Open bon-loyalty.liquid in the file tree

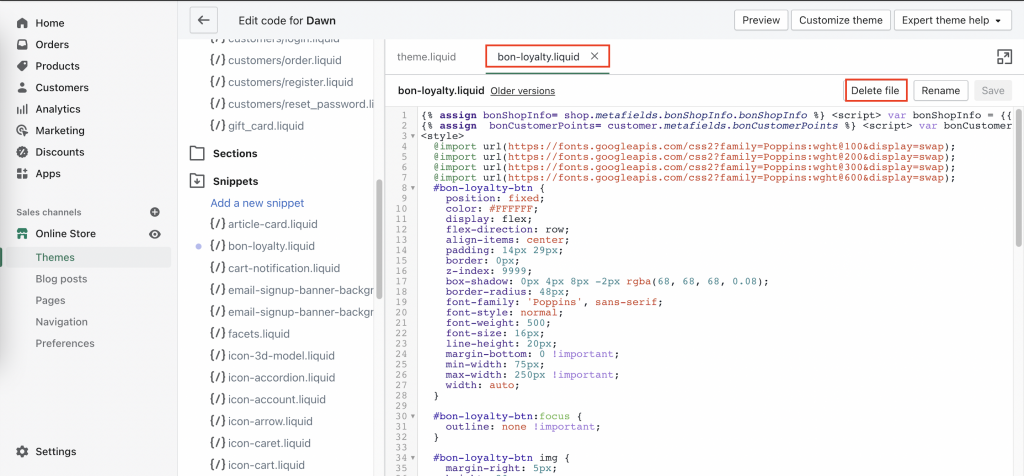pos(272,246)
